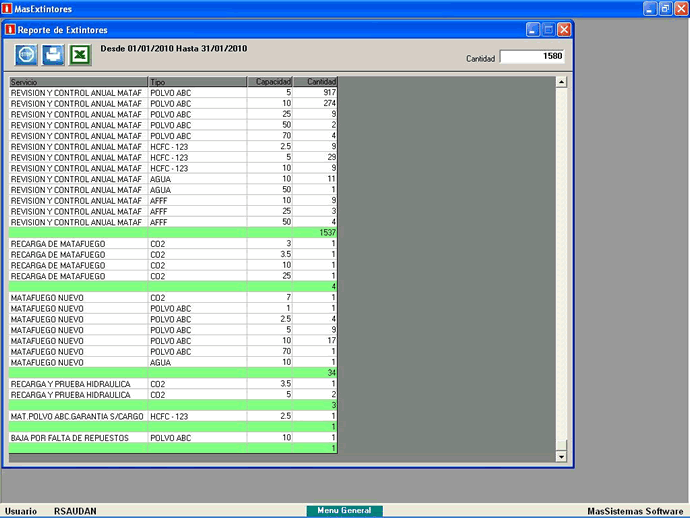This screenshot has width=690, height=518.
Task: Click quantity 17 in MATAFUEGO NUEVO row
Action: (315, 341)
